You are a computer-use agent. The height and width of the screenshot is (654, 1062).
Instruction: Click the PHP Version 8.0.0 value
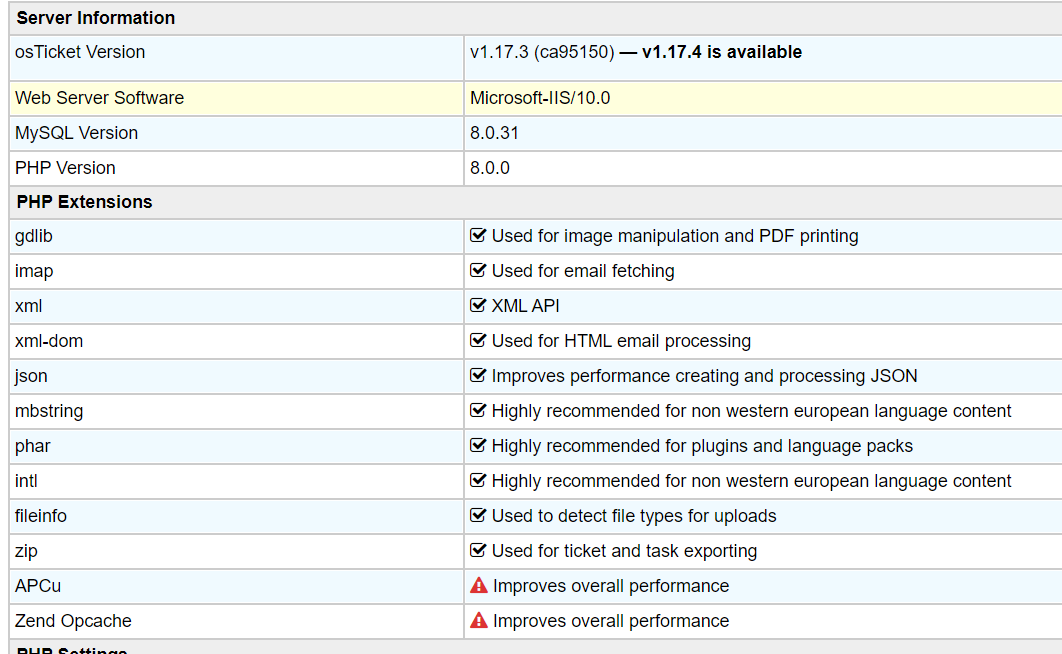[490, 168]
